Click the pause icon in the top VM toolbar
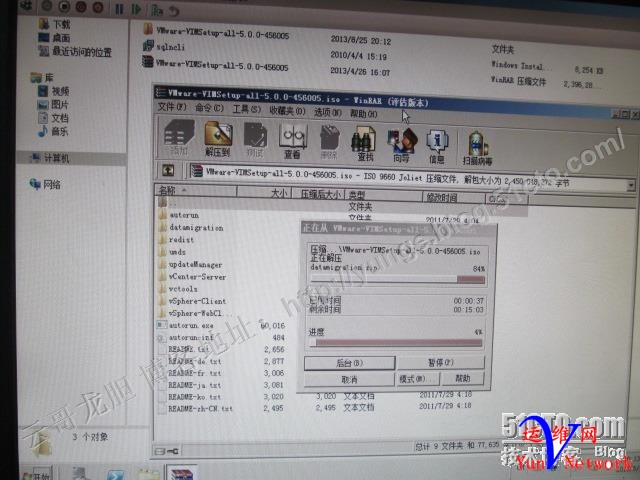Viewport: 640px width, 480px height. pyautogui.click(x=119, y=9)
